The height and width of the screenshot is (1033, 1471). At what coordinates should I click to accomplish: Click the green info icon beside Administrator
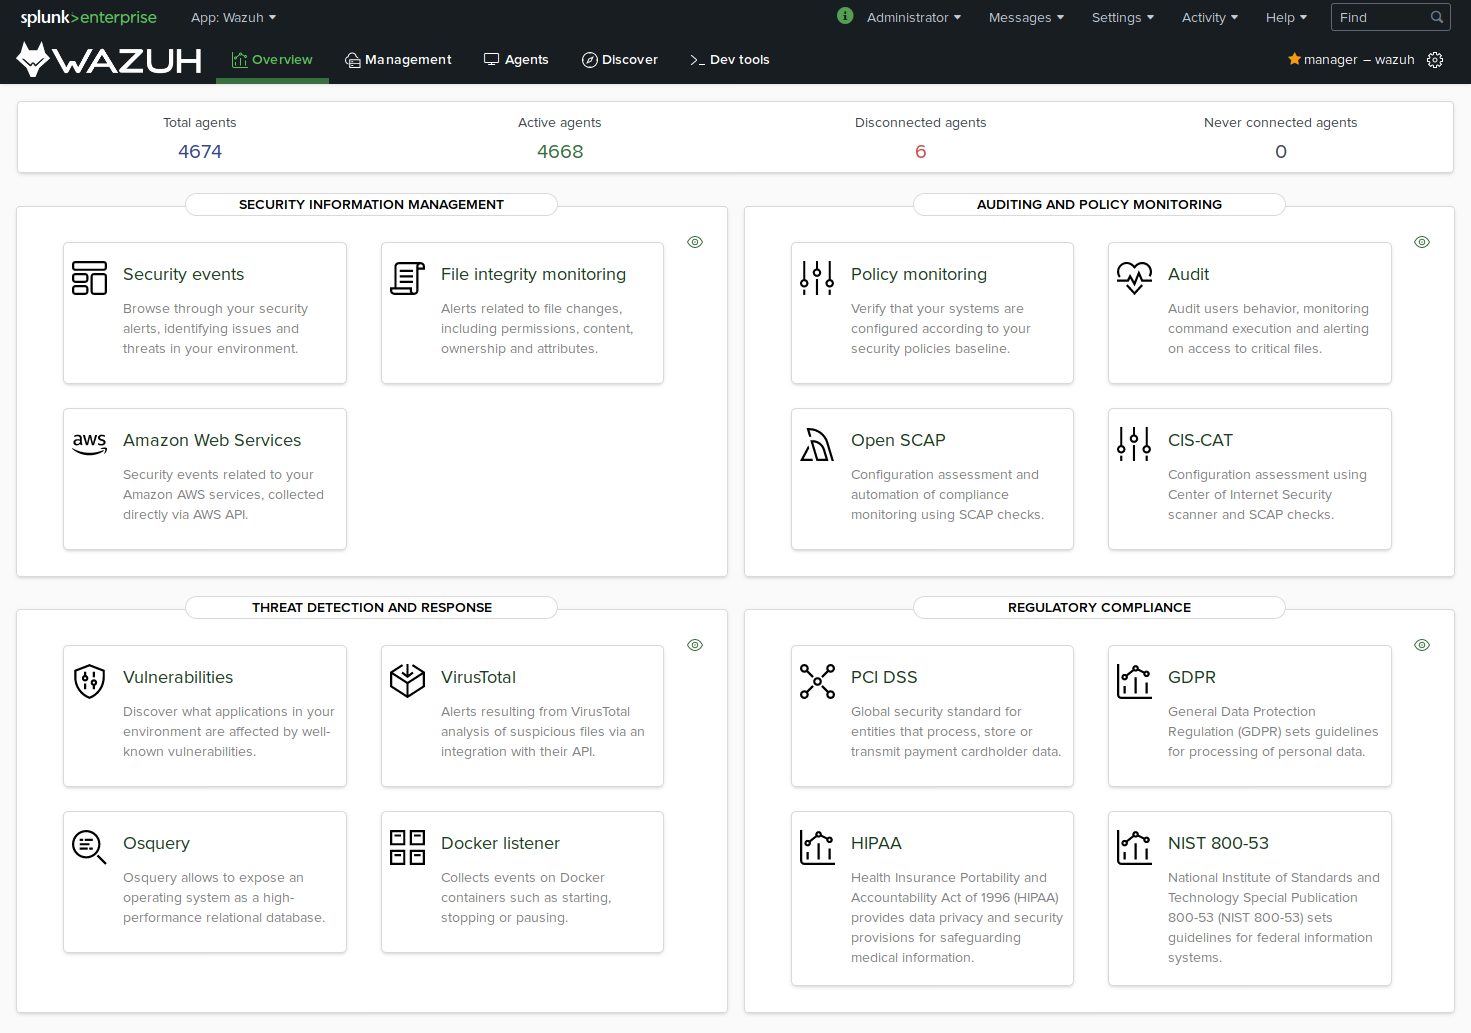[845, 16]
